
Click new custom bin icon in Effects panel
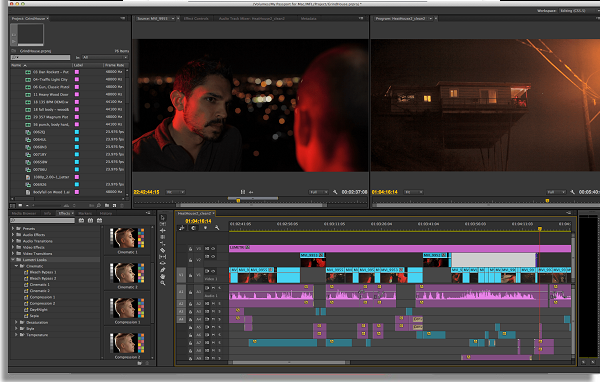(139, 363)
